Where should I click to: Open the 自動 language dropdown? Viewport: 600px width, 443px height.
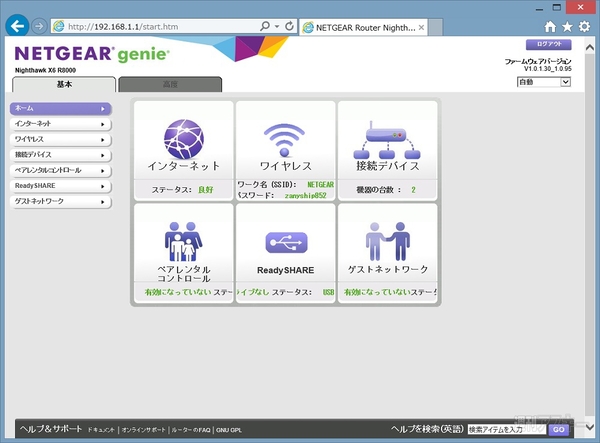pyautogui.click(x=543, y=82)
